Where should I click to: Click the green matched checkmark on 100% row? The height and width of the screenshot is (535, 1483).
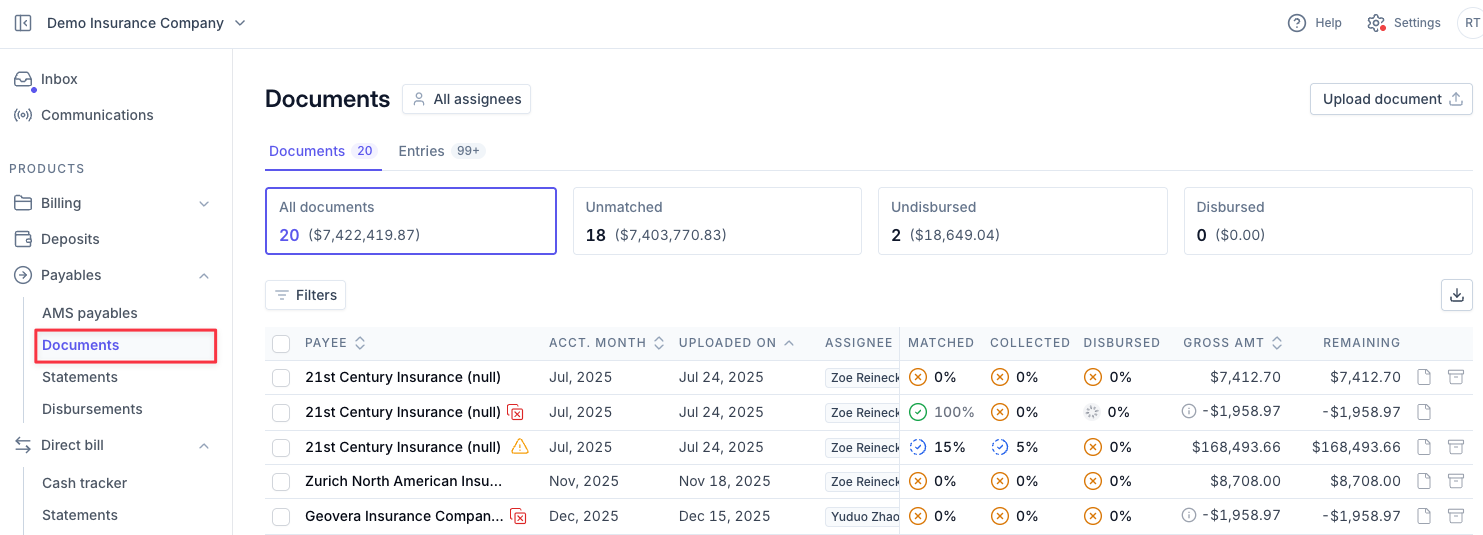pos(918,411)
